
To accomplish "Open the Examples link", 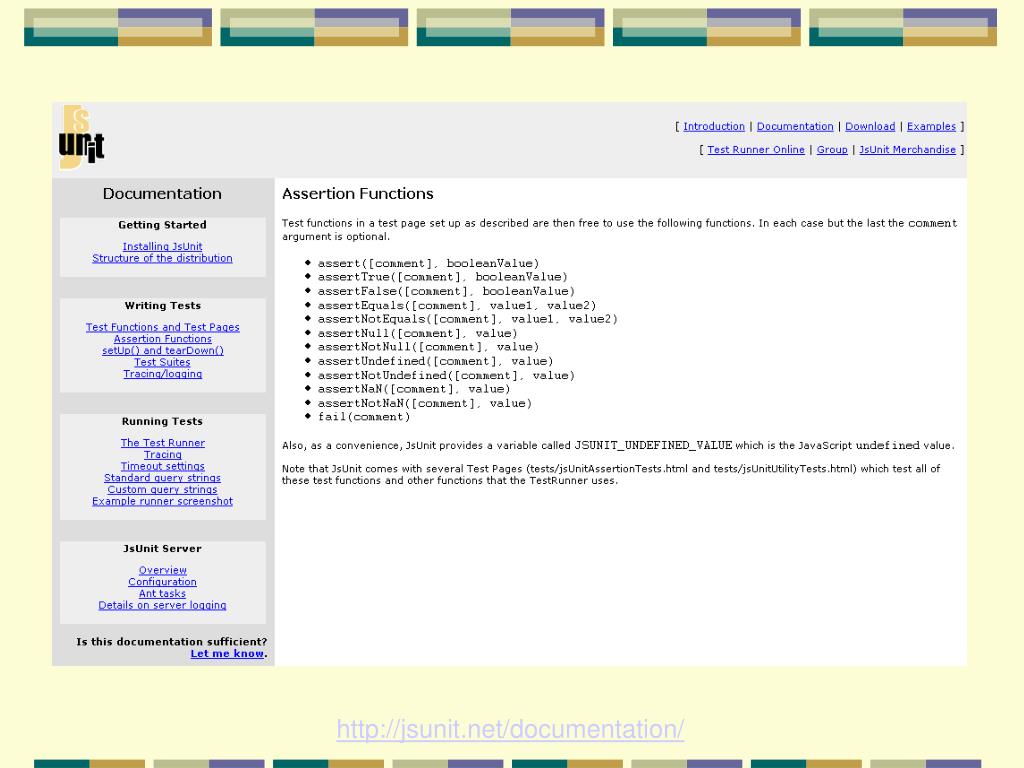I will (931, 127).
